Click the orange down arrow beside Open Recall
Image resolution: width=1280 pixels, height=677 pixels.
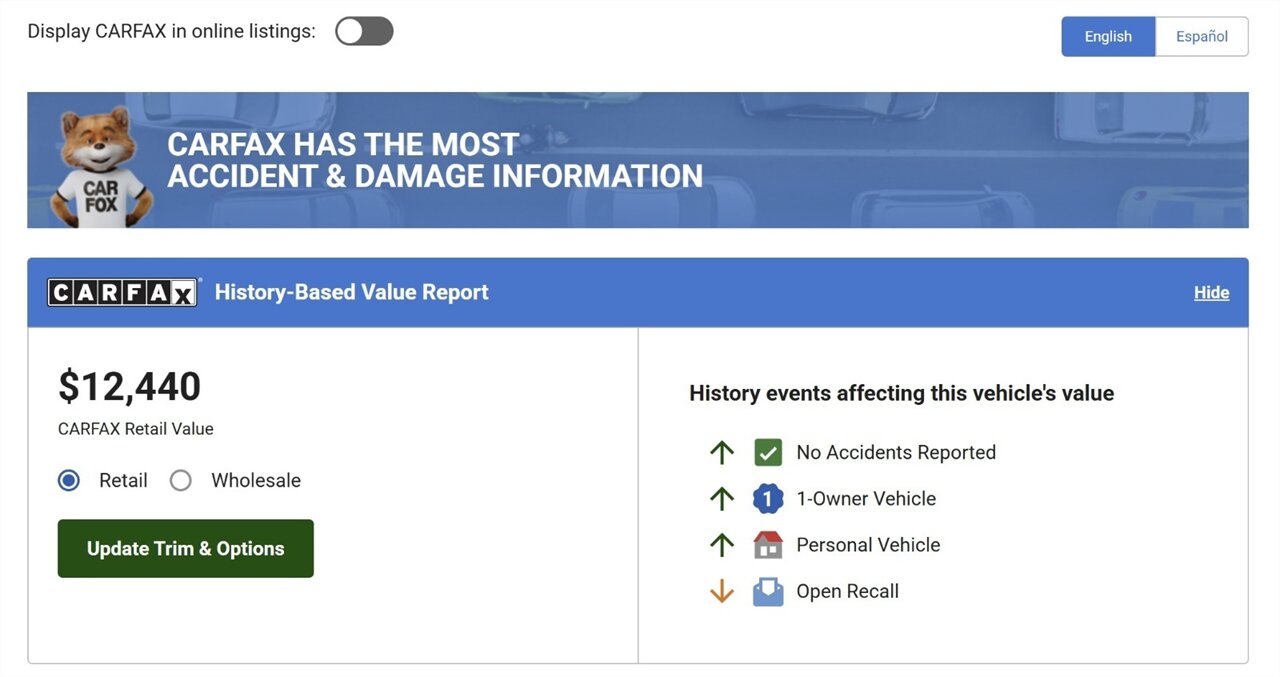(x=722, y=591)
